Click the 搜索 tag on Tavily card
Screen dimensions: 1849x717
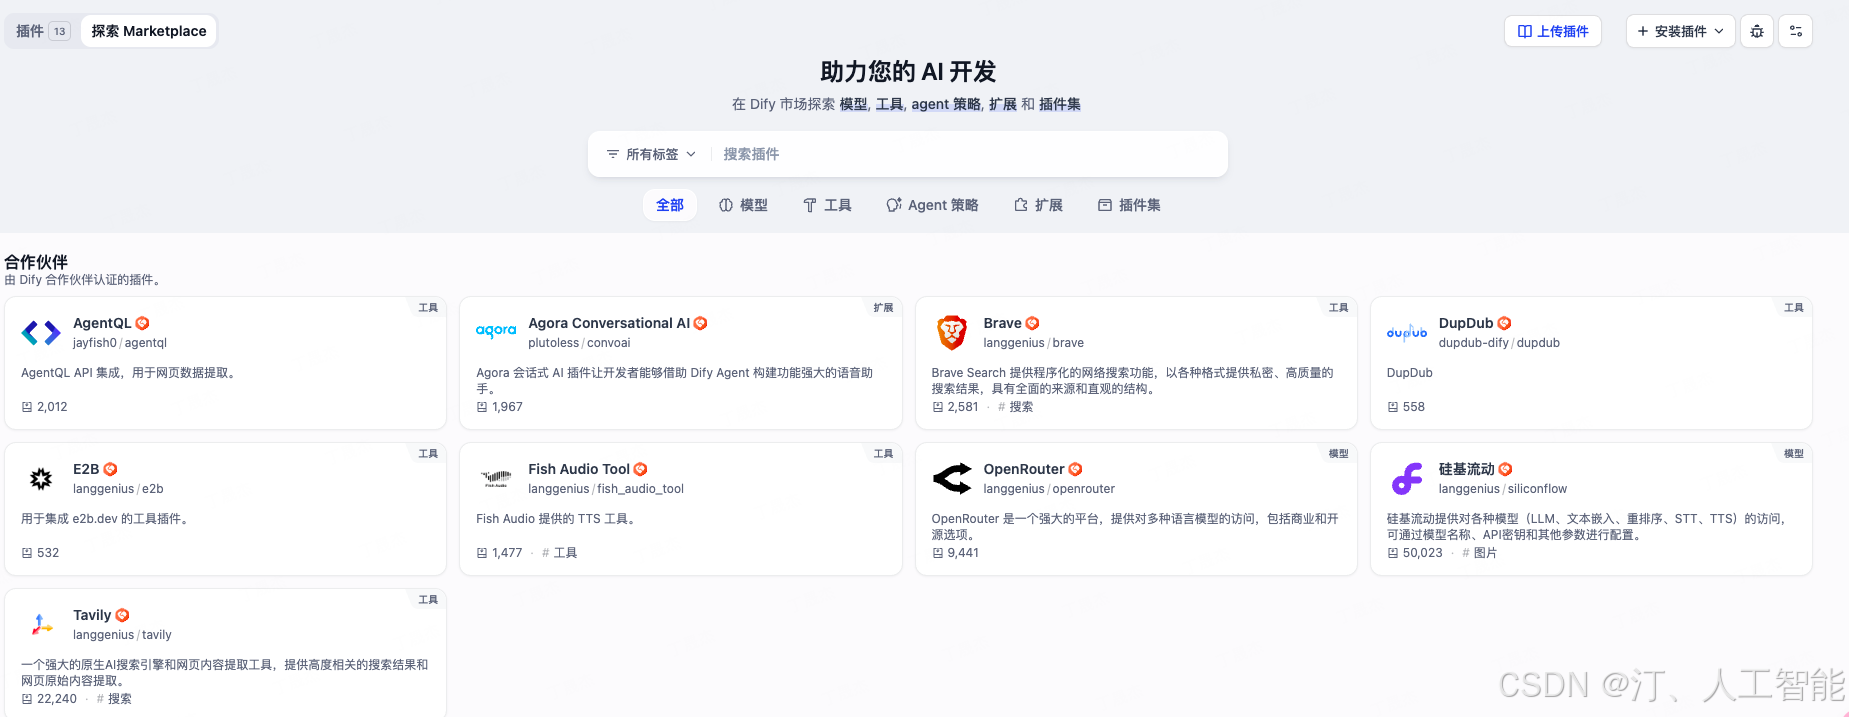point(114,699)
